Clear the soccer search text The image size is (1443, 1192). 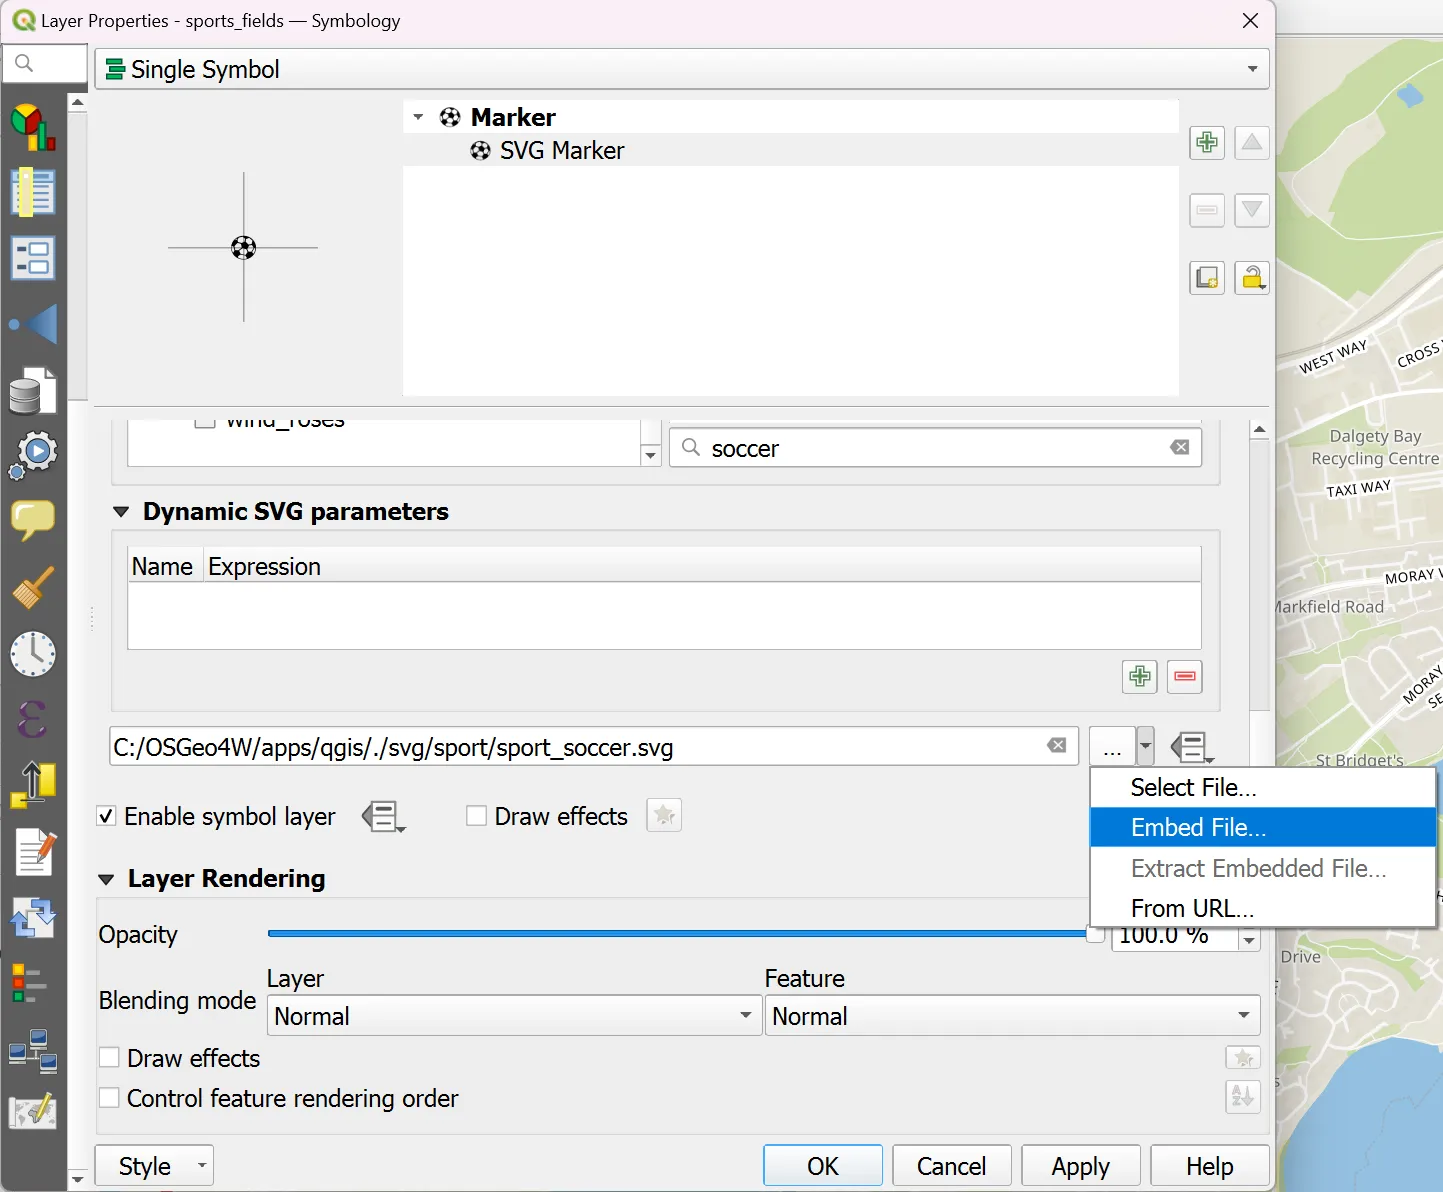tap(1180, 447)
